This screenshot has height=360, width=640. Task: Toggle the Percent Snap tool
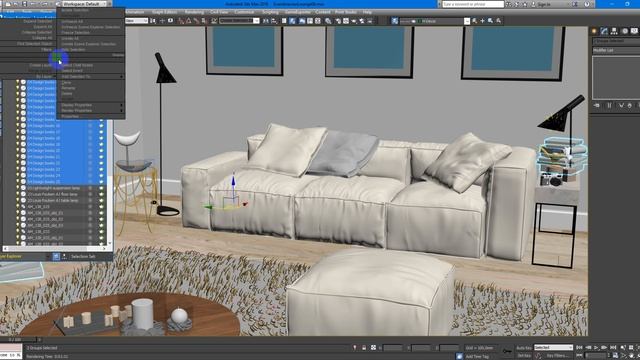[196, 21]
